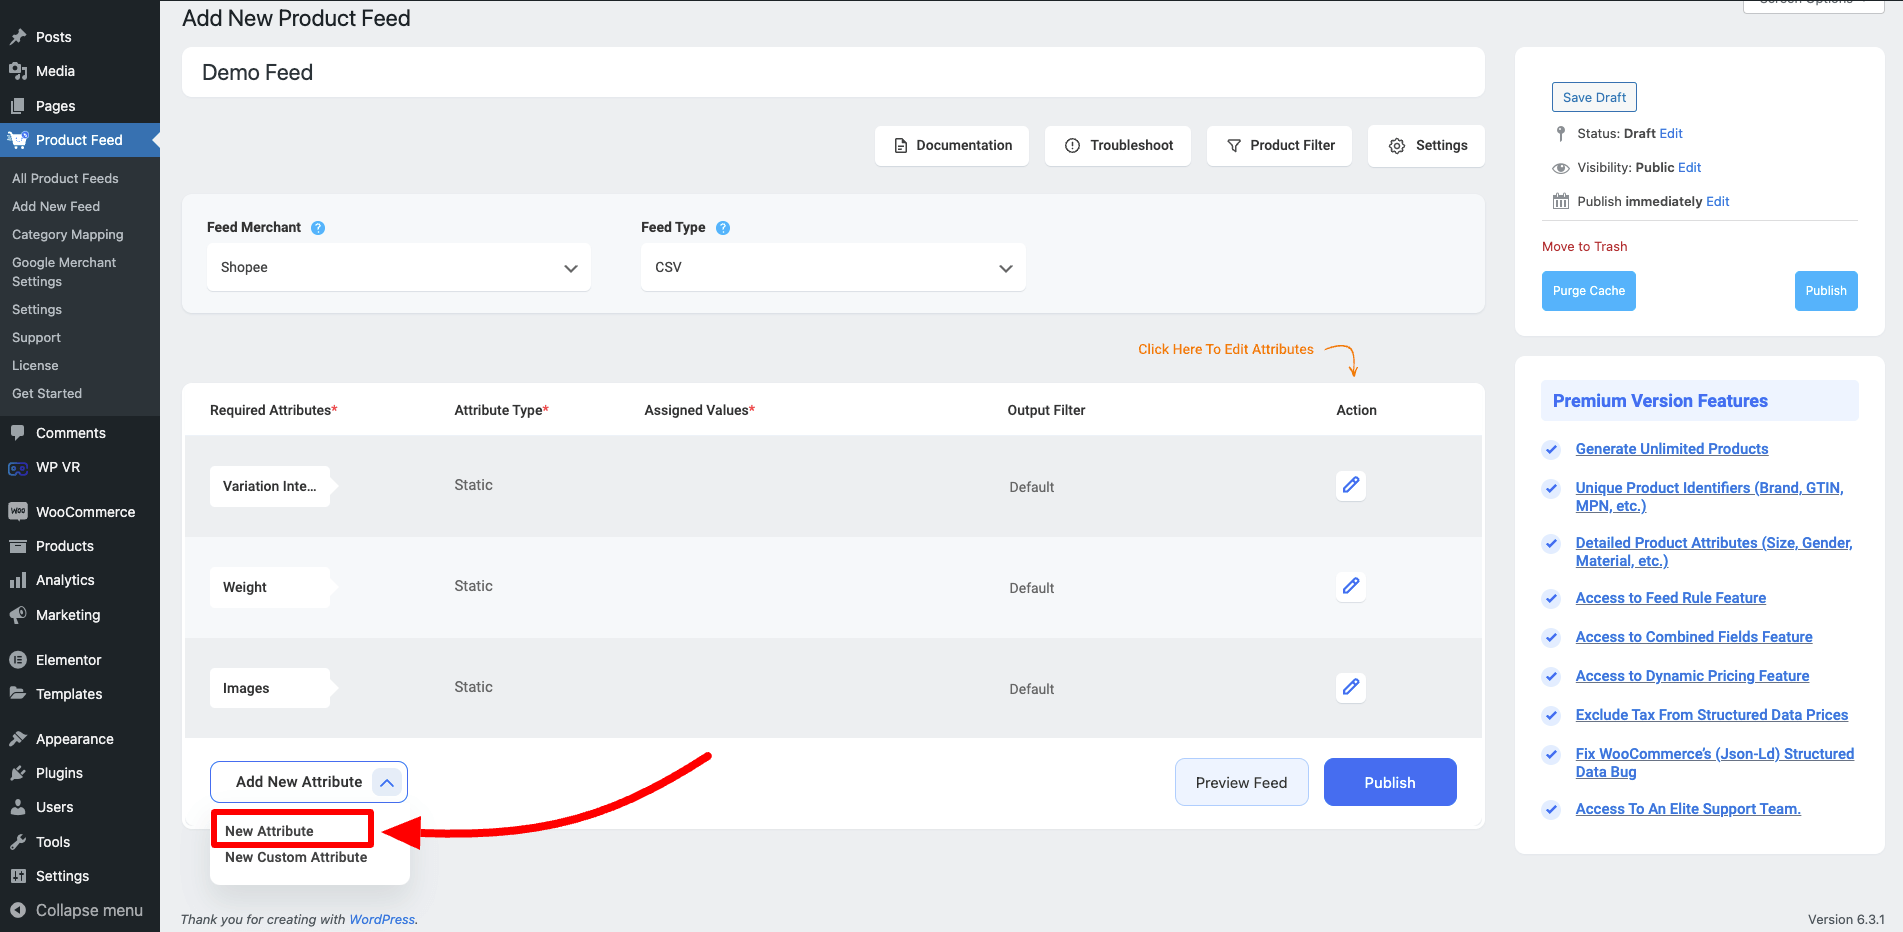Click the WooCommerce logo icon
Screen dimensions: 1903x932
[x=18, y=511]
